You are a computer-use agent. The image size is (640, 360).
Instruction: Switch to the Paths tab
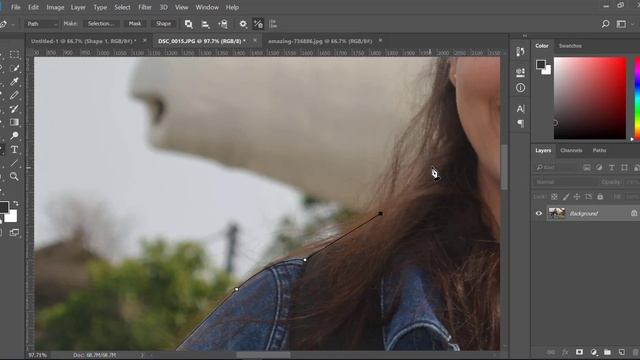599,150
